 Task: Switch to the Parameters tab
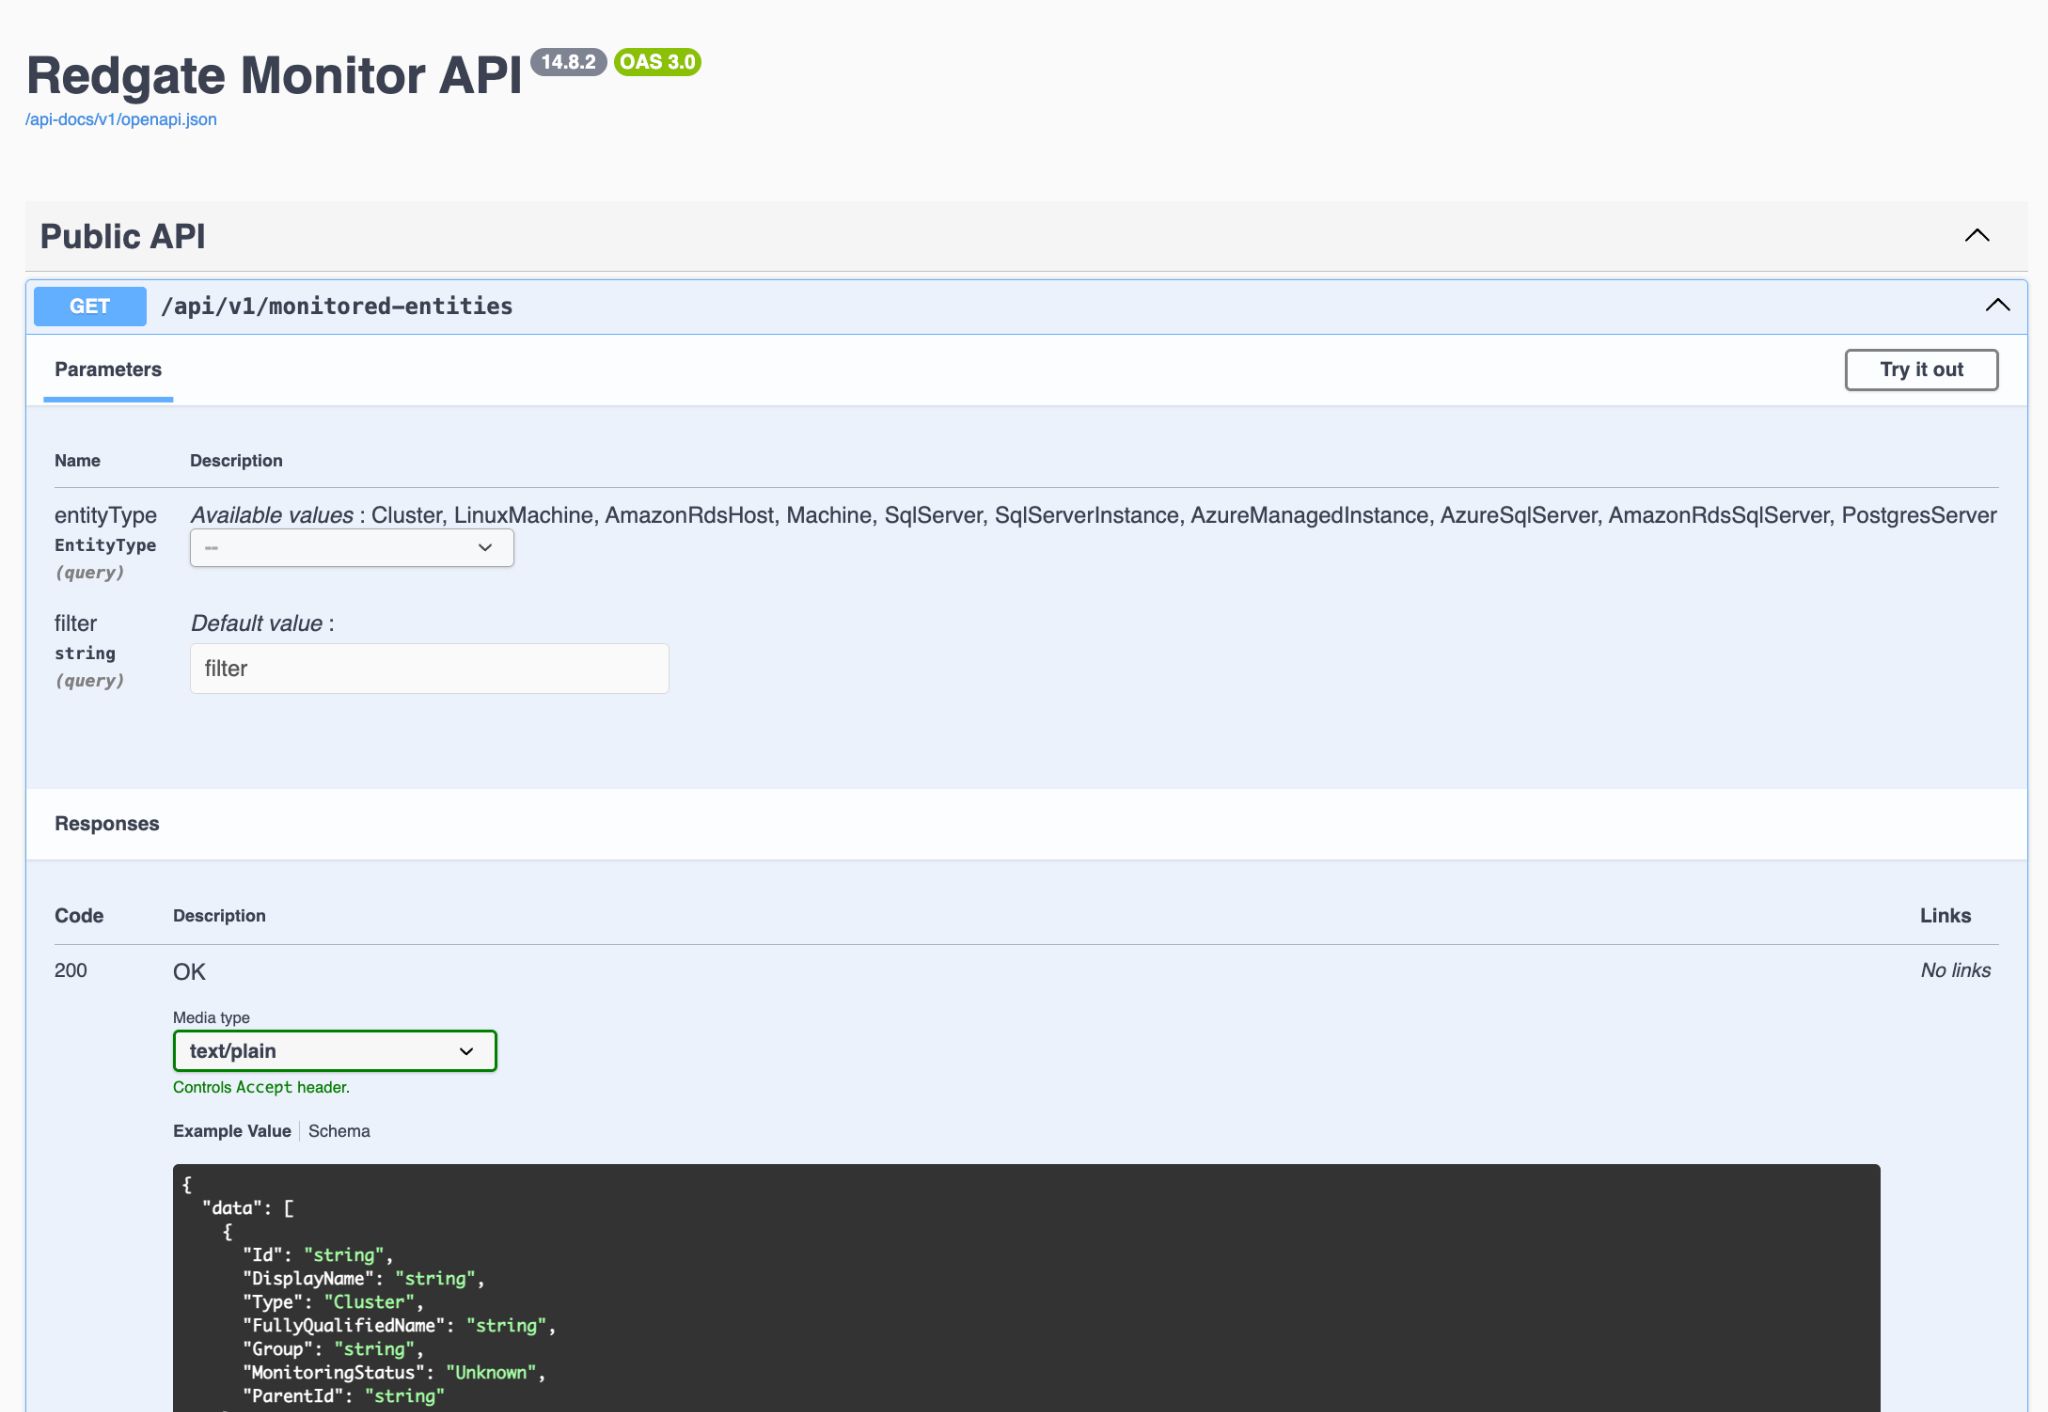point(107,369)
